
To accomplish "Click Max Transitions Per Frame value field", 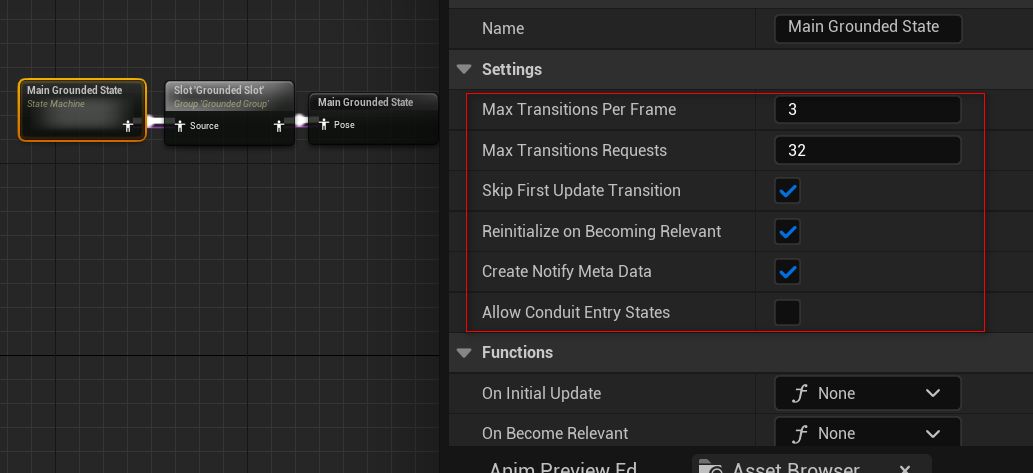I will [x=867, y=110].
